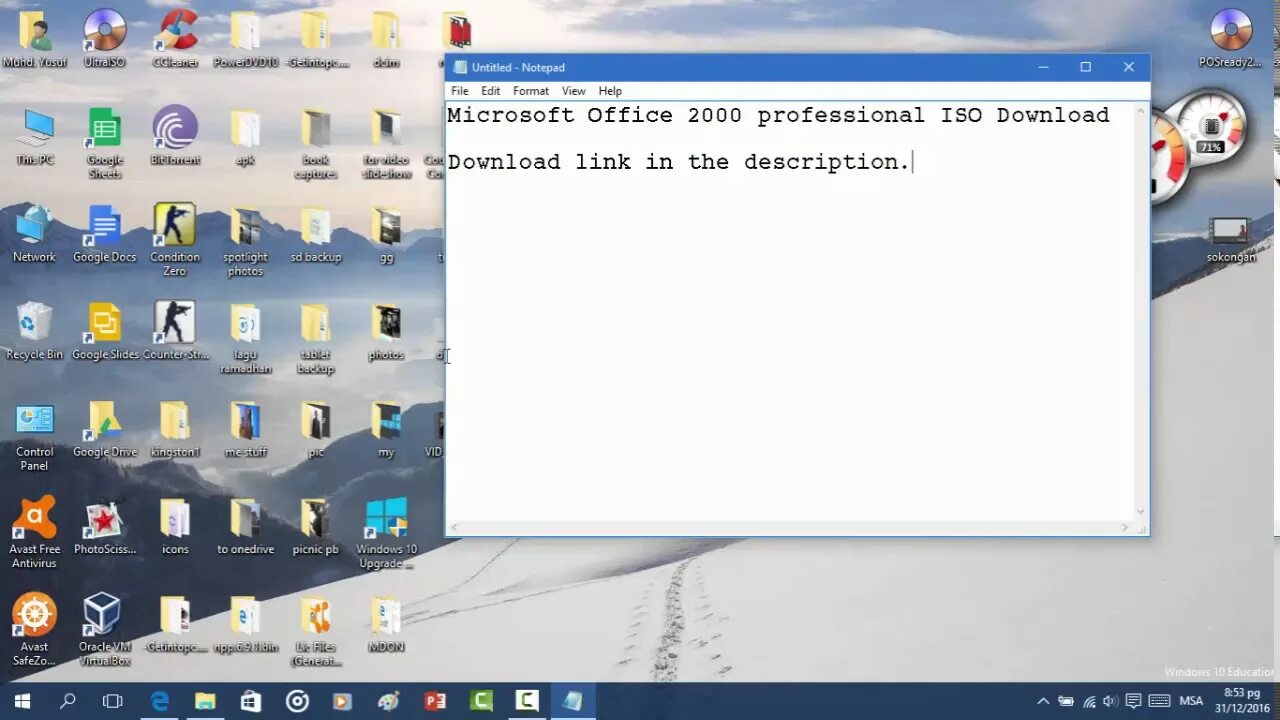Select the npp.6.9.1.bin folder

pyautogui.click(x=246, y=625)
